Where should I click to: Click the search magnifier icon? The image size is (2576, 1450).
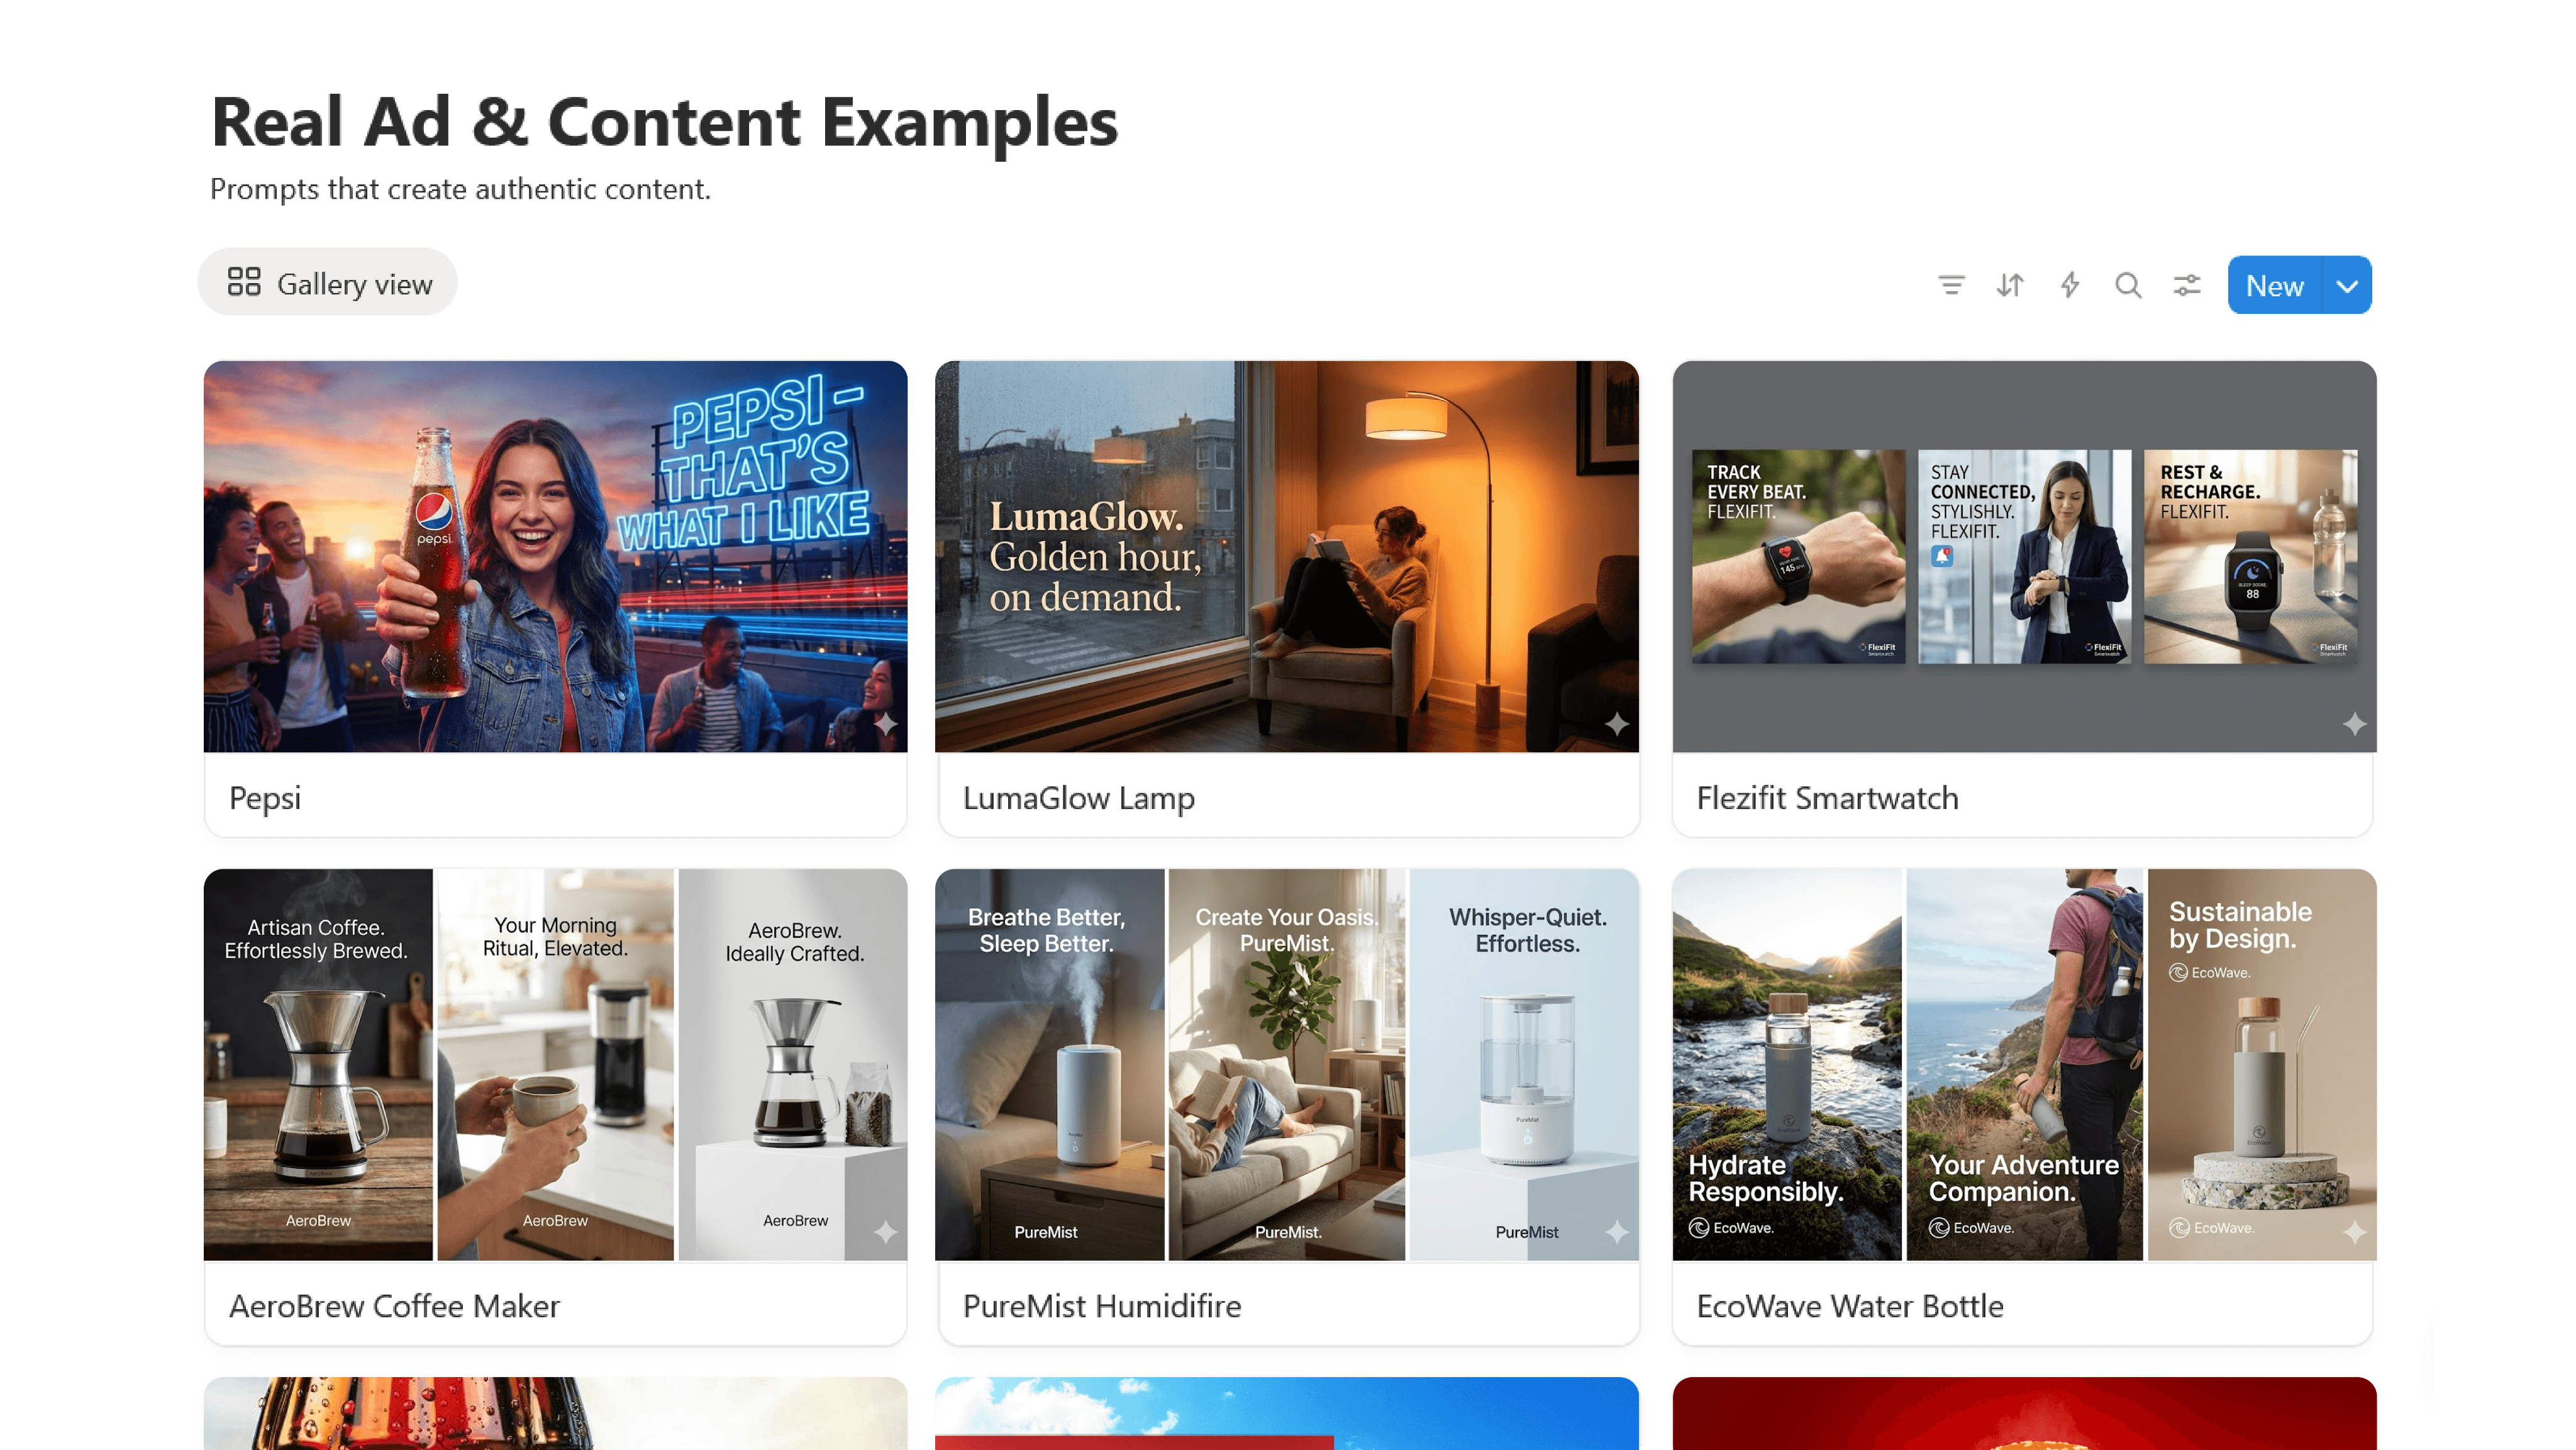pyautogui.click(x=2128, y=286)
